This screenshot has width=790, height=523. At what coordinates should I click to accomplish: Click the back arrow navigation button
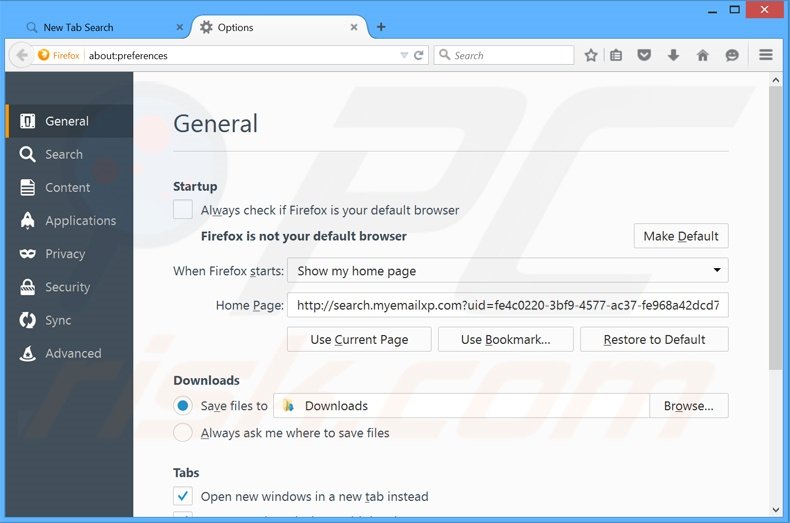[x=22, y=55]
